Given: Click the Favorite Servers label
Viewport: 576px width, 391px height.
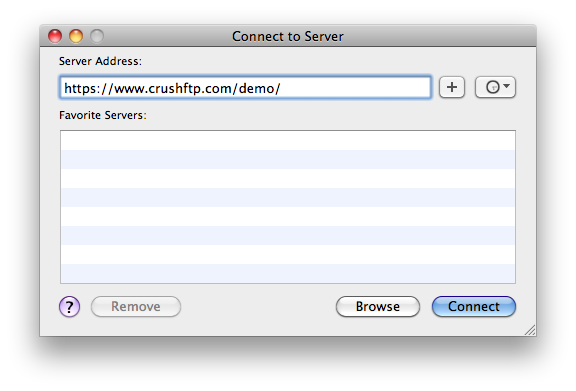Looking at the screenshot, I should click(x=103, y=115).
